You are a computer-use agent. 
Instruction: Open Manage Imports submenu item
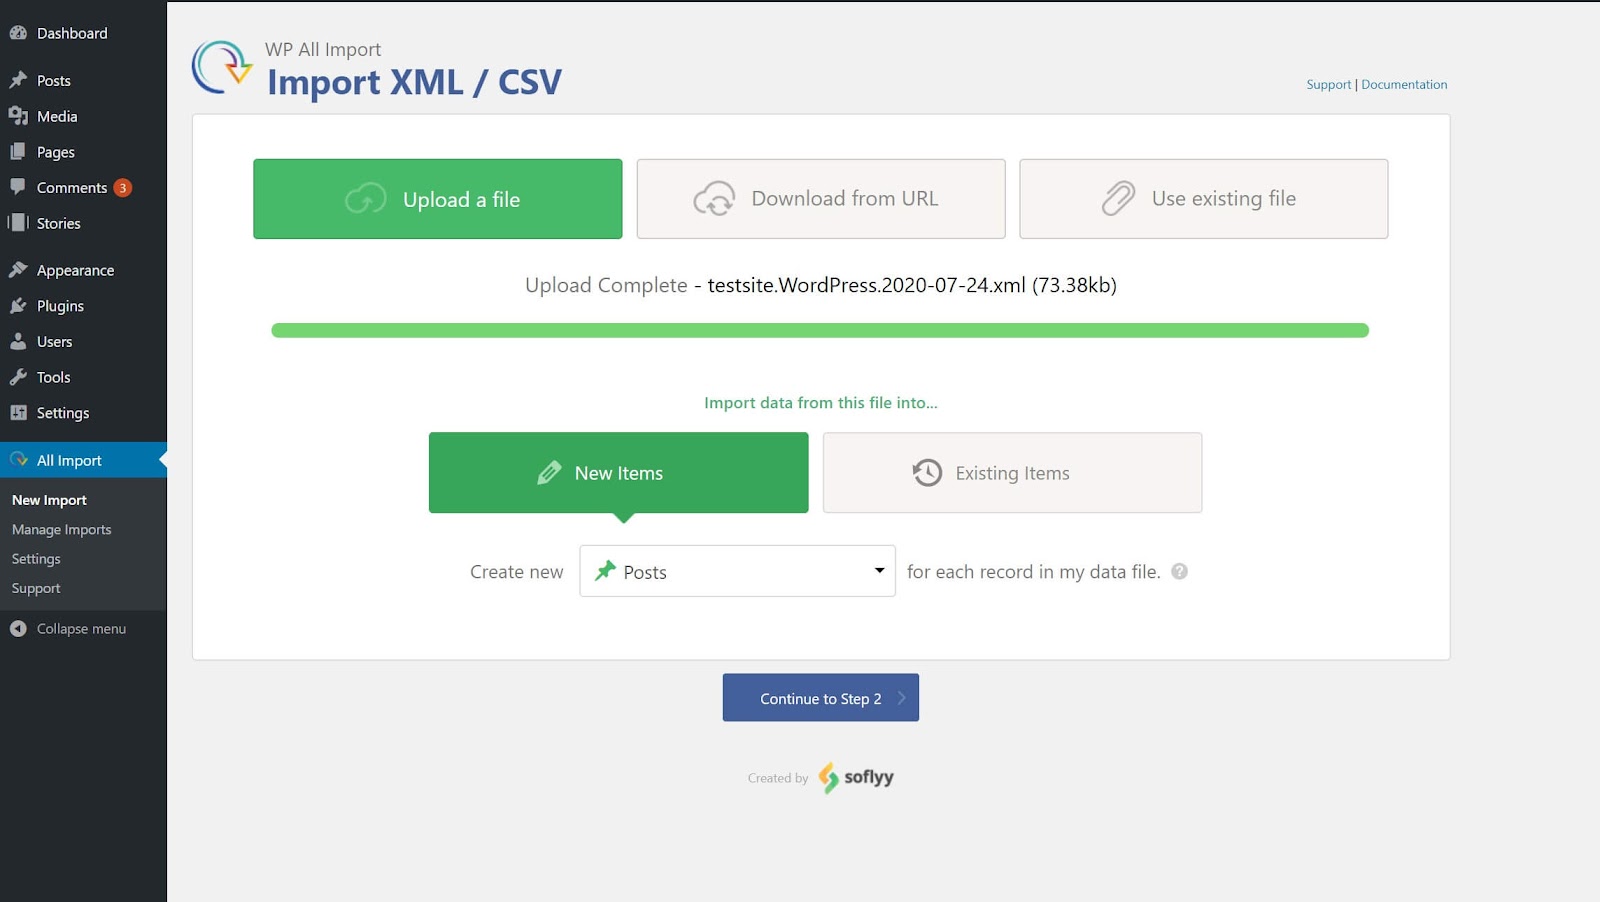coord(62,529)
